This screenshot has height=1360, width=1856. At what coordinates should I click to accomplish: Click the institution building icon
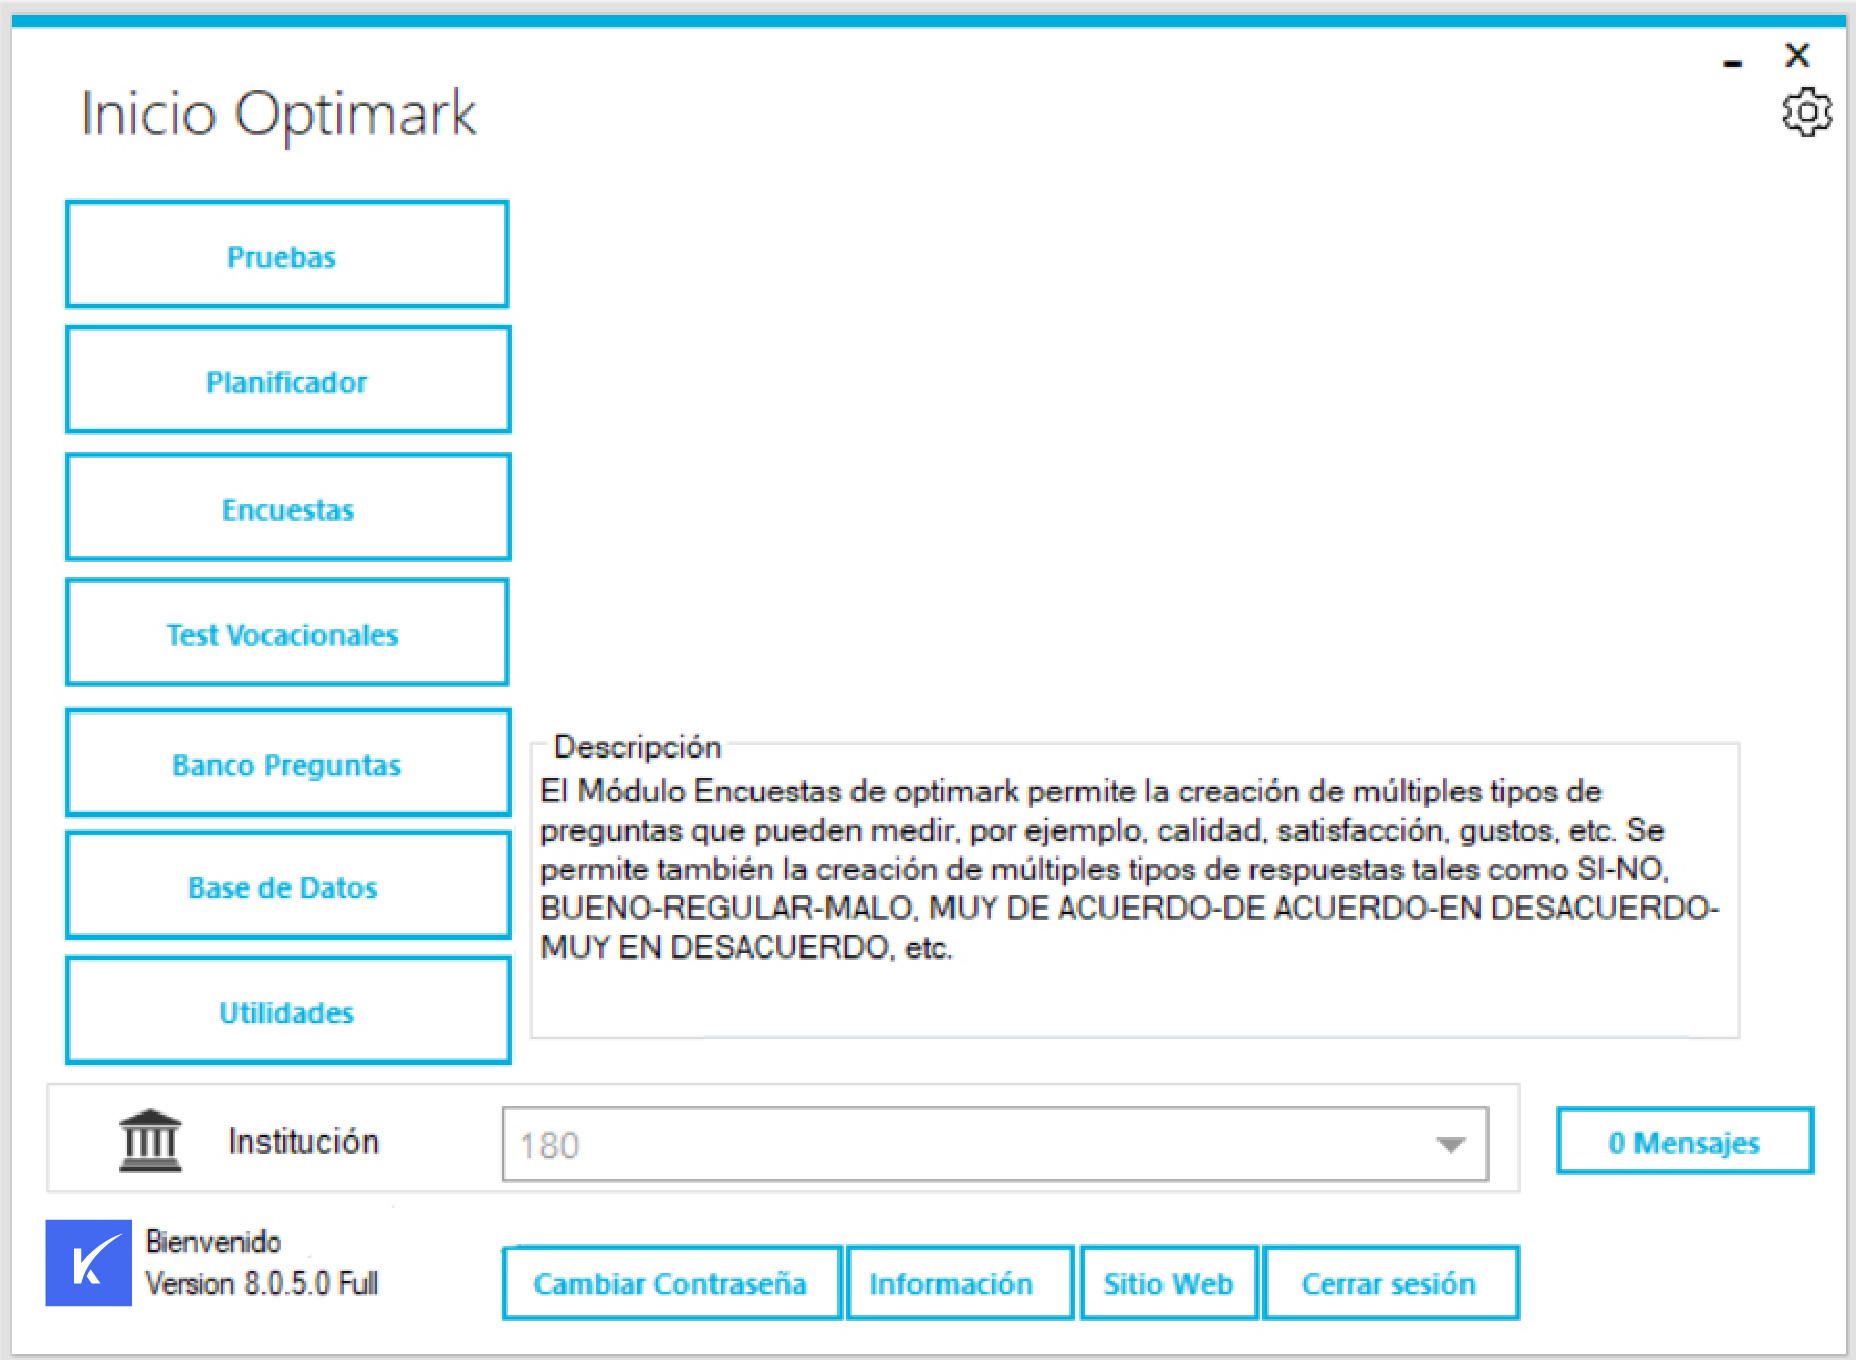pyautogui.click(x=150, y=1140)
